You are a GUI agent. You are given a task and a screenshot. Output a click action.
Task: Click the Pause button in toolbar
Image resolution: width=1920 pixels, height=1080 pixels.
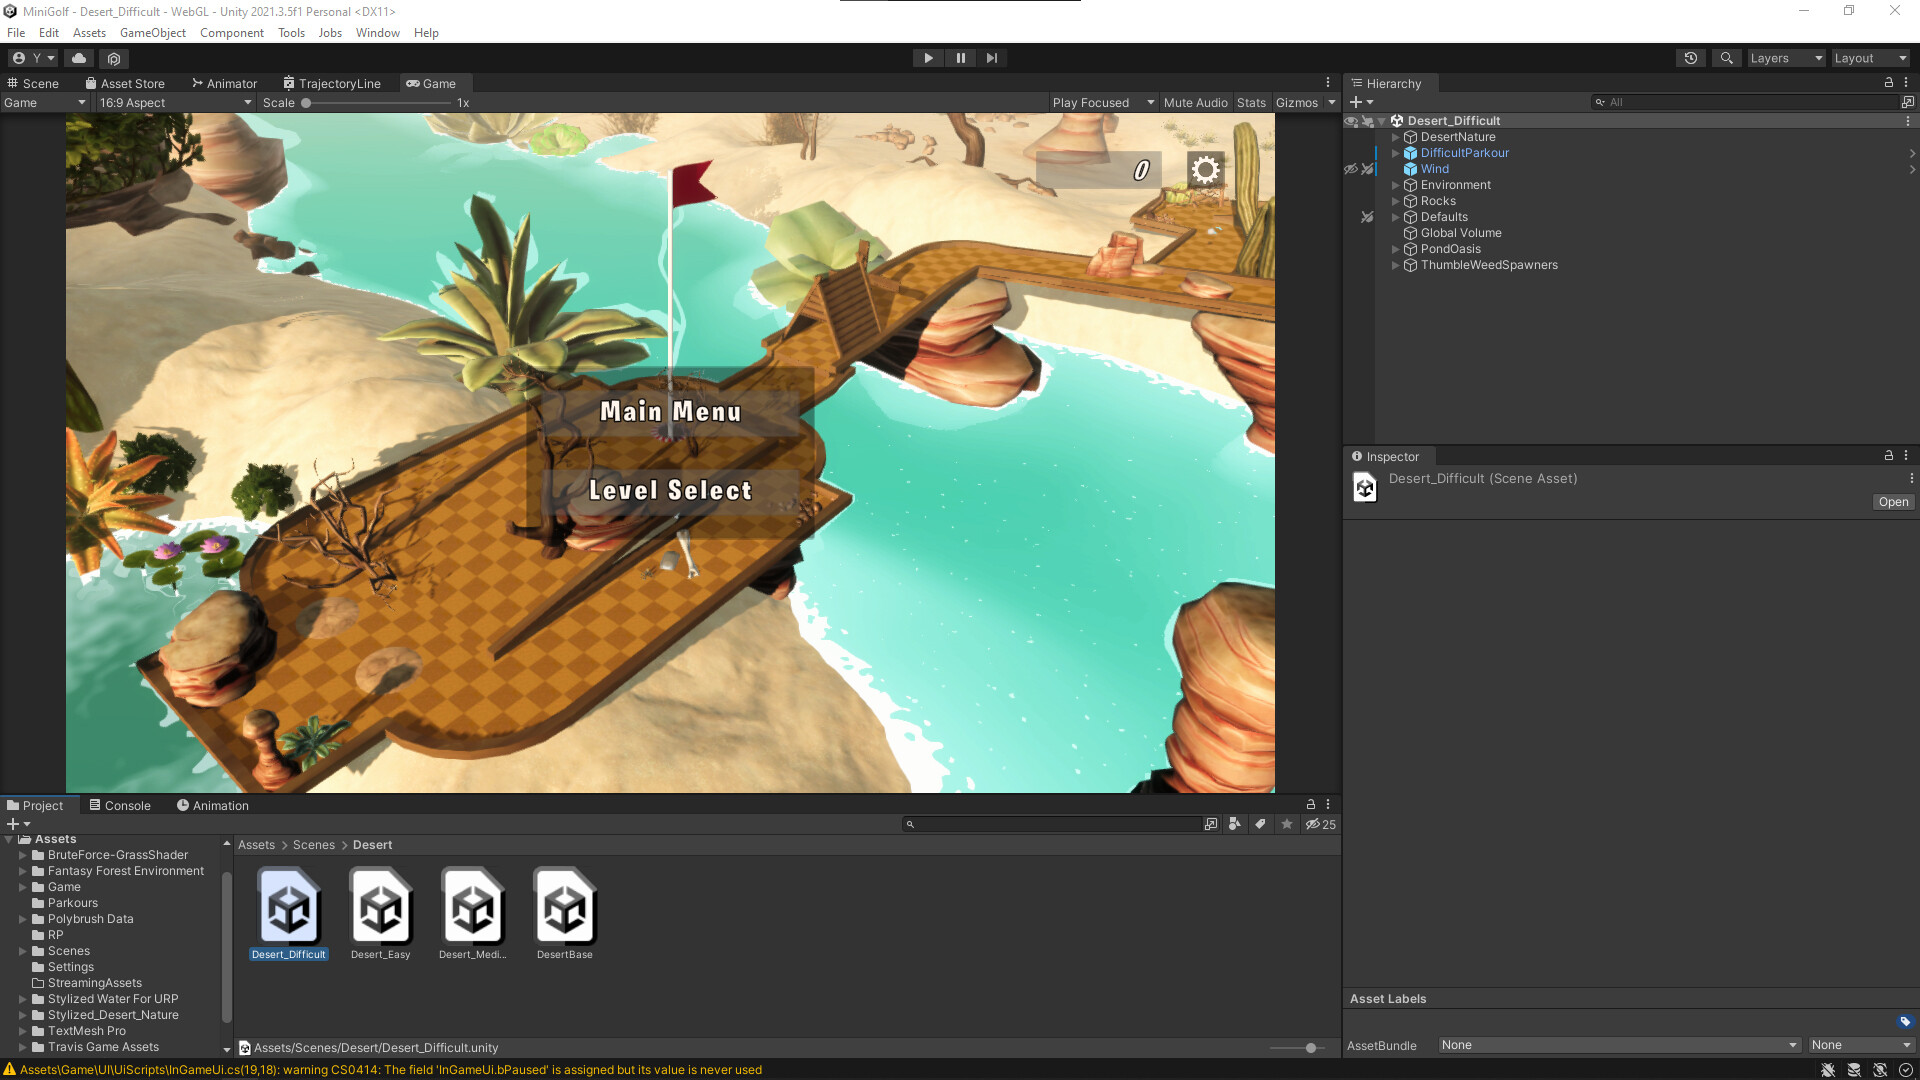(x=960, y=58)
